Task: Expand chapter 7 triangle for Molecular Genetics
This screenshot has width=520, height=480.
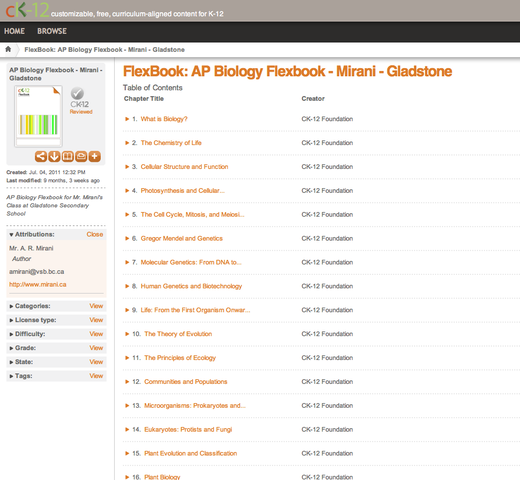Action: pyautogui.click(x=127, y=262)
